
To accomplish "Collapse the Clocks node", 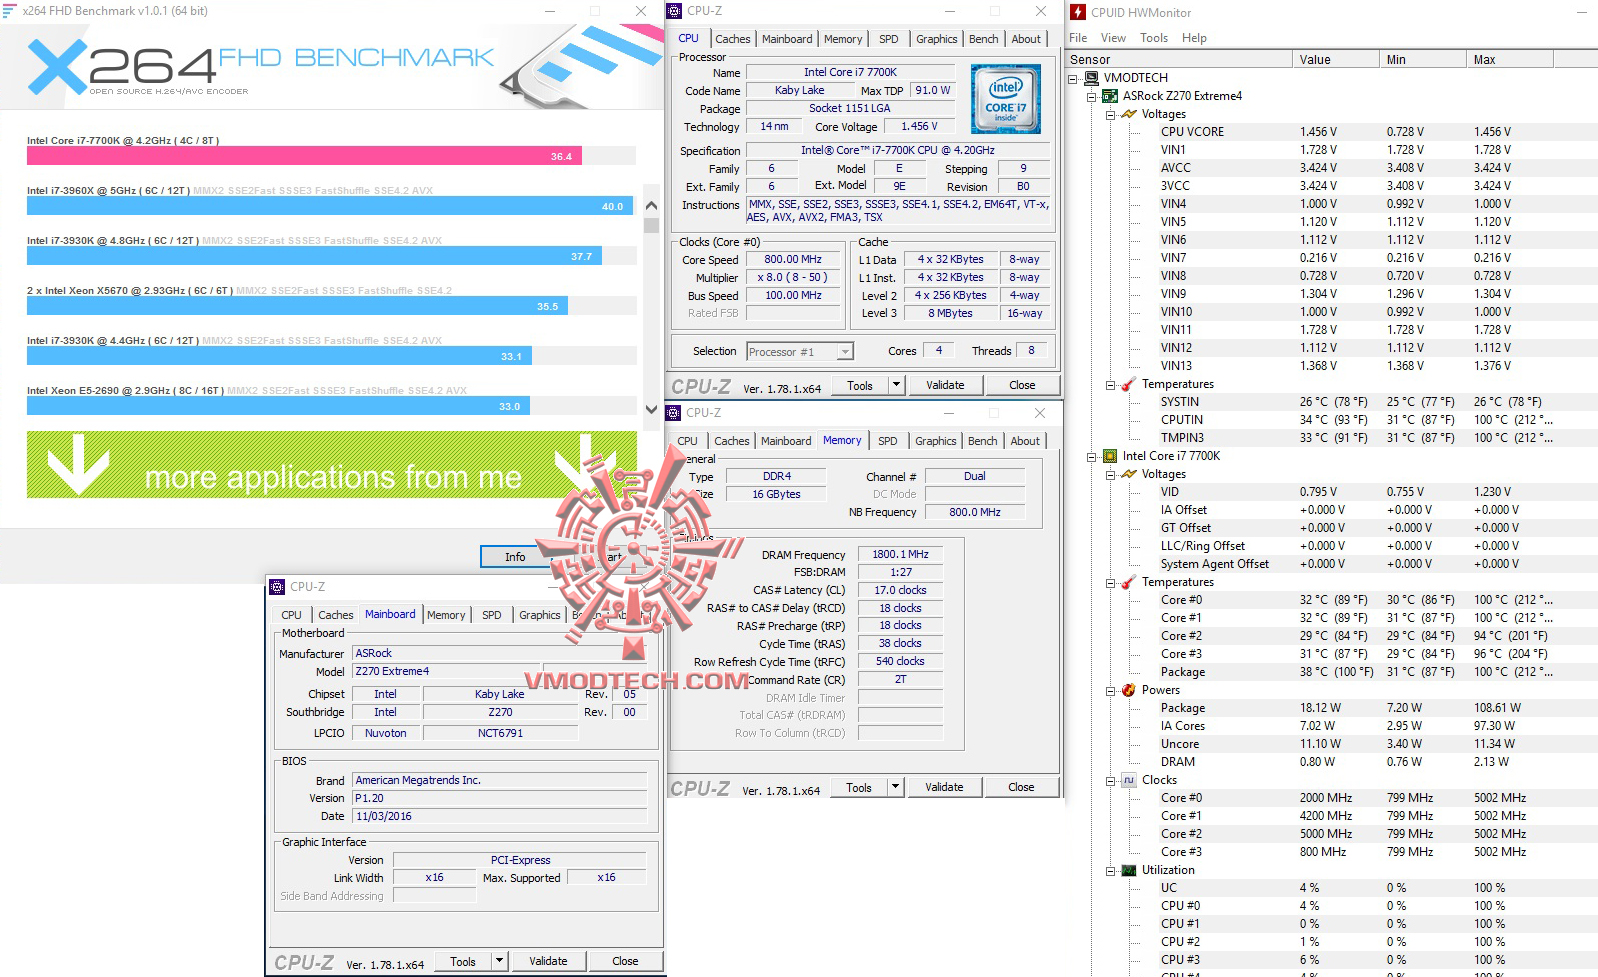I will pos(1110,780).
